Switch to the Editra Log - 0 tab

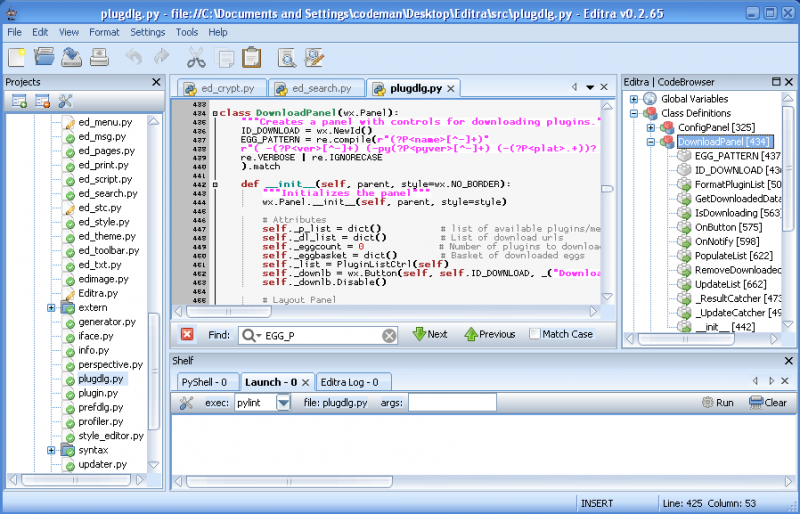(353, 382)
